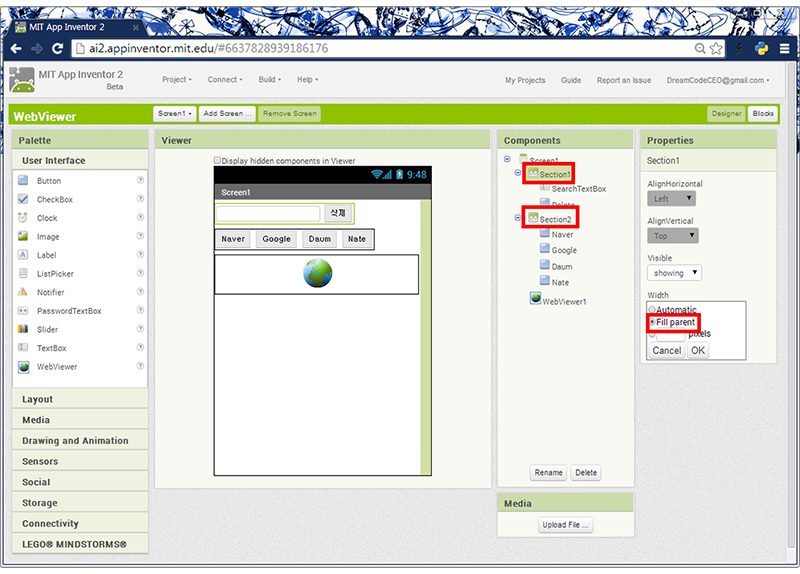Image resolution: width=800 pixels, height=574 pixels.
Task: Toggle Display hidden components in Viewer
Action: pos(217,160)
